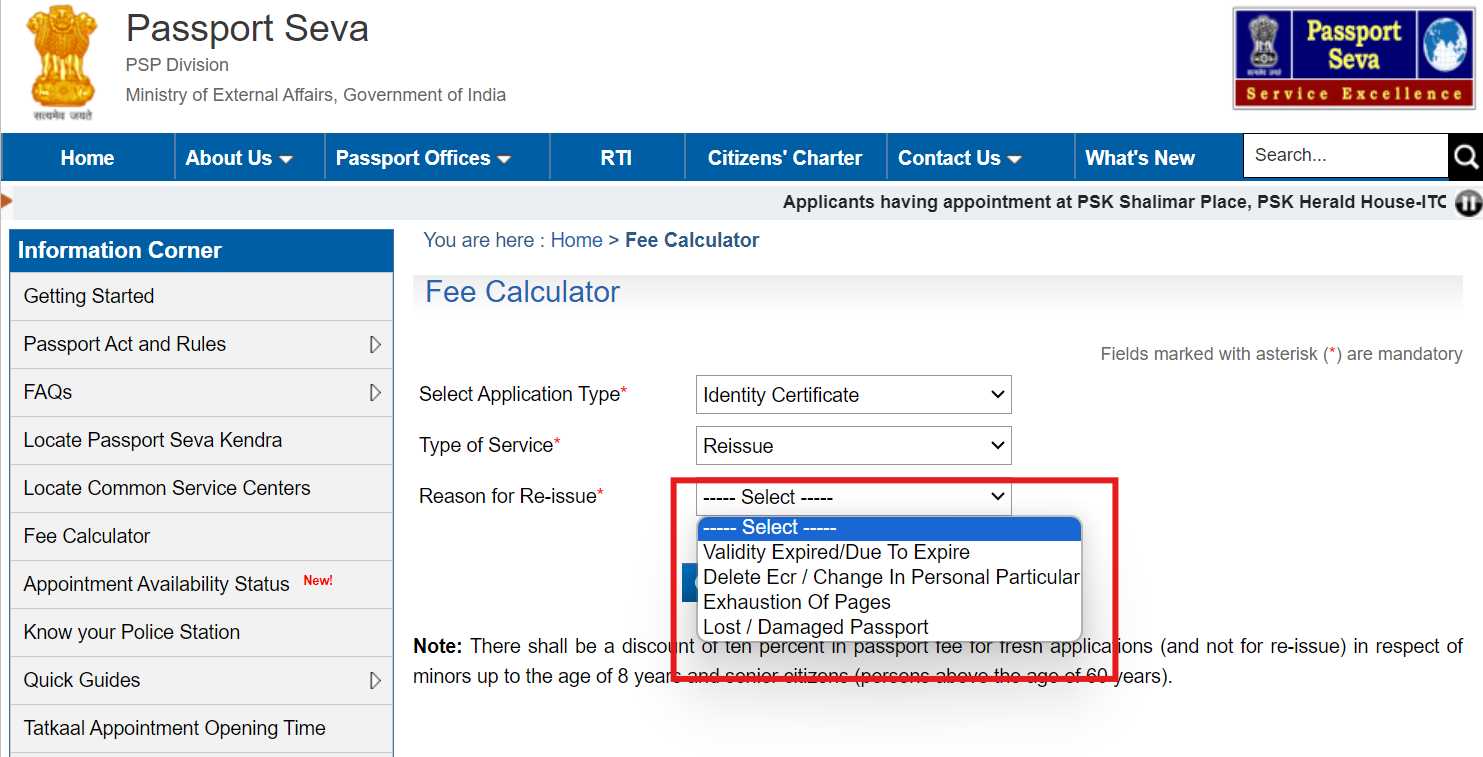
Task: Open the Passport Offices menu
Action: point(423,158)
